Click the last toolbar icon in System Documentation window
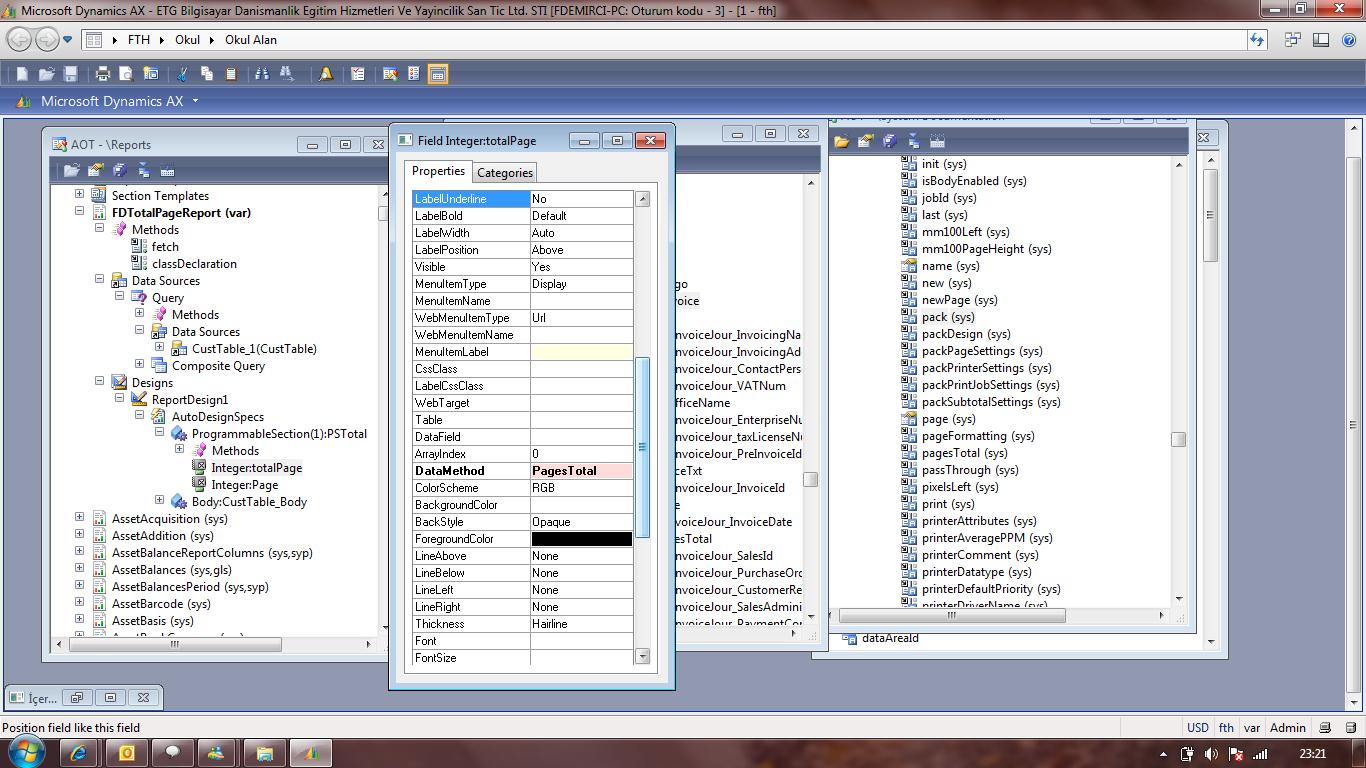Image resolution: width=1366 pixels, height=768 pixels. pos(937,141)
